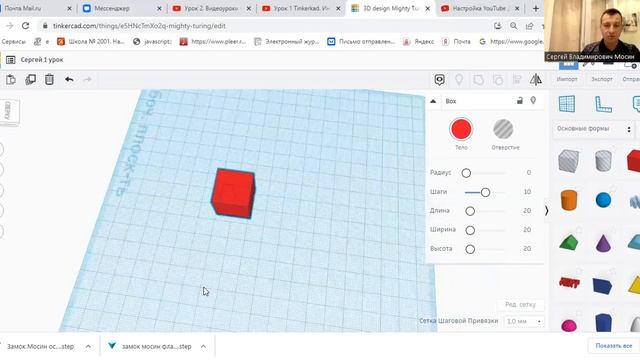
Task: Edit the Длина value 20
Action: click(527, 211)
